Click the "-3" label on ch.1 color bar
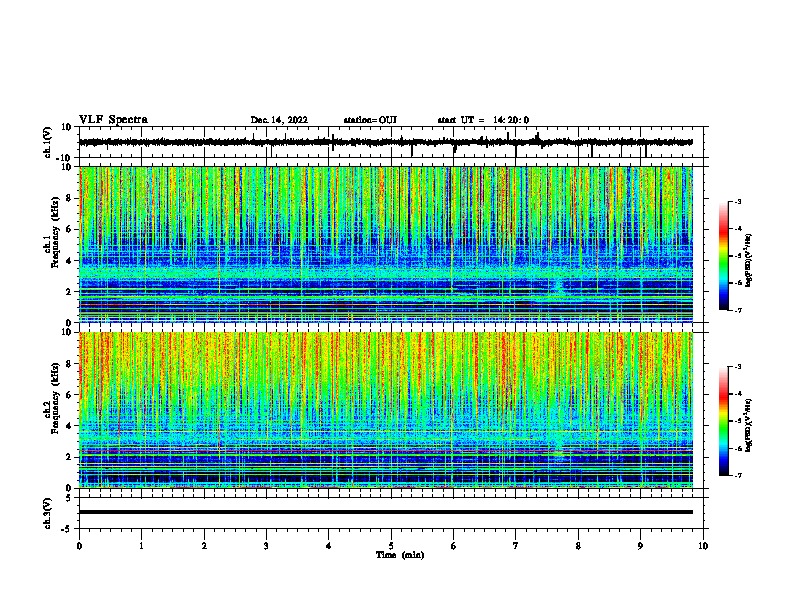Viewport: 792px width, 612px height. (737, 201)
